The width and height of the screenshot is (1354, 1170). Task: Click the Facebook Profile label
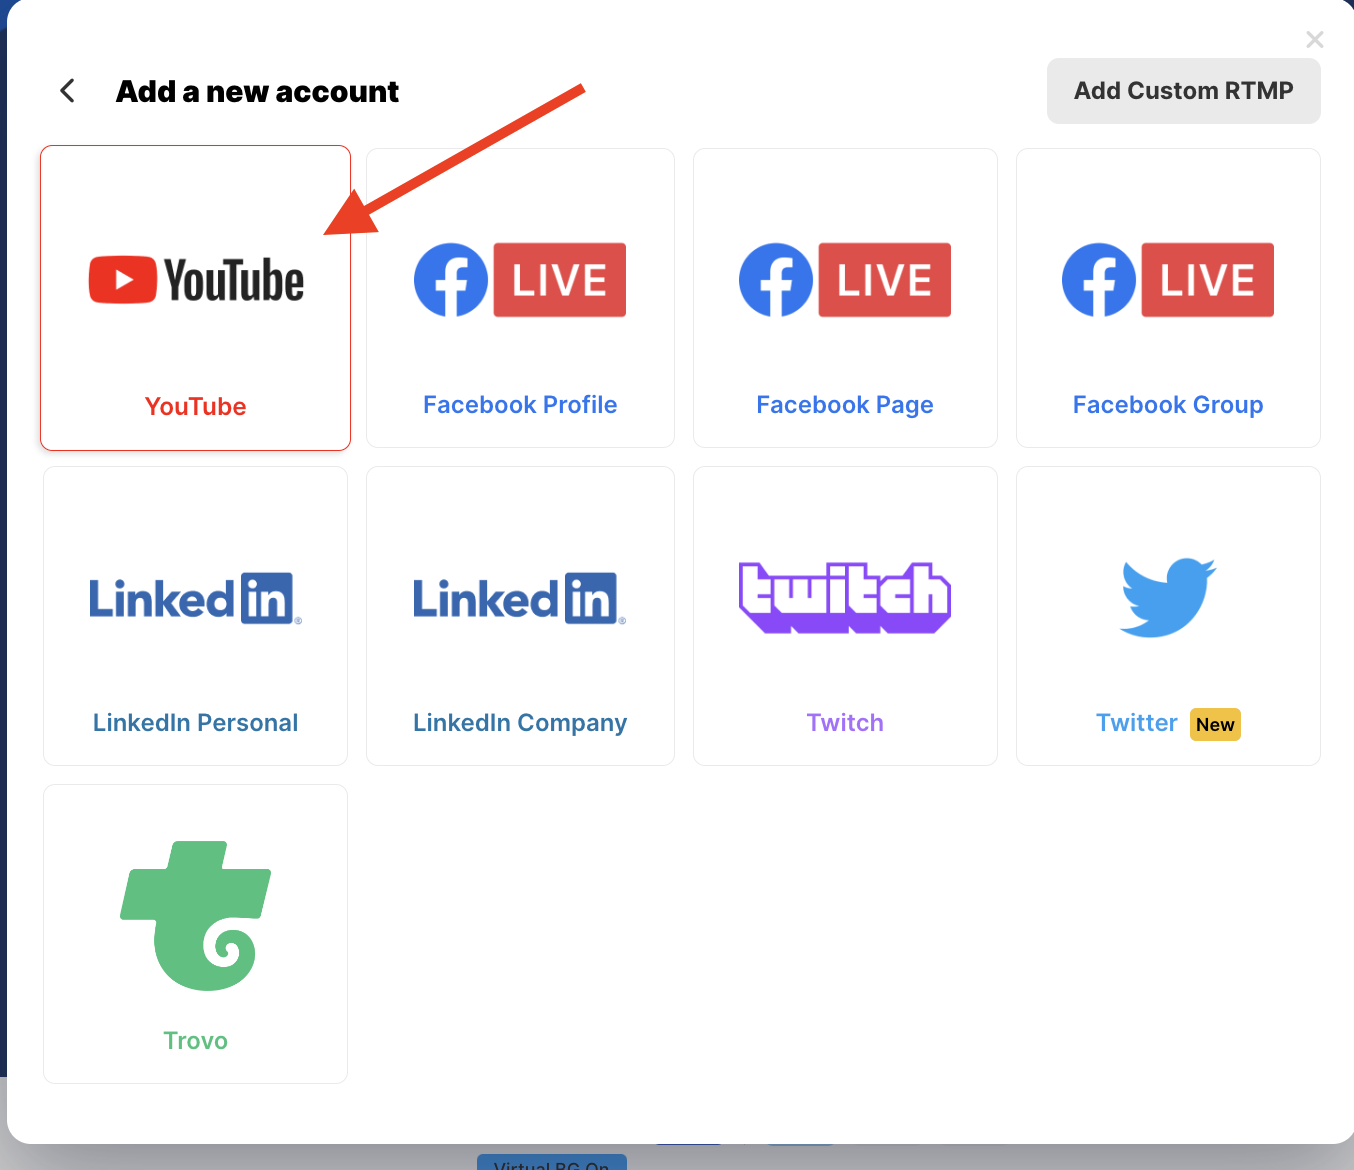[x=520, y=405]
